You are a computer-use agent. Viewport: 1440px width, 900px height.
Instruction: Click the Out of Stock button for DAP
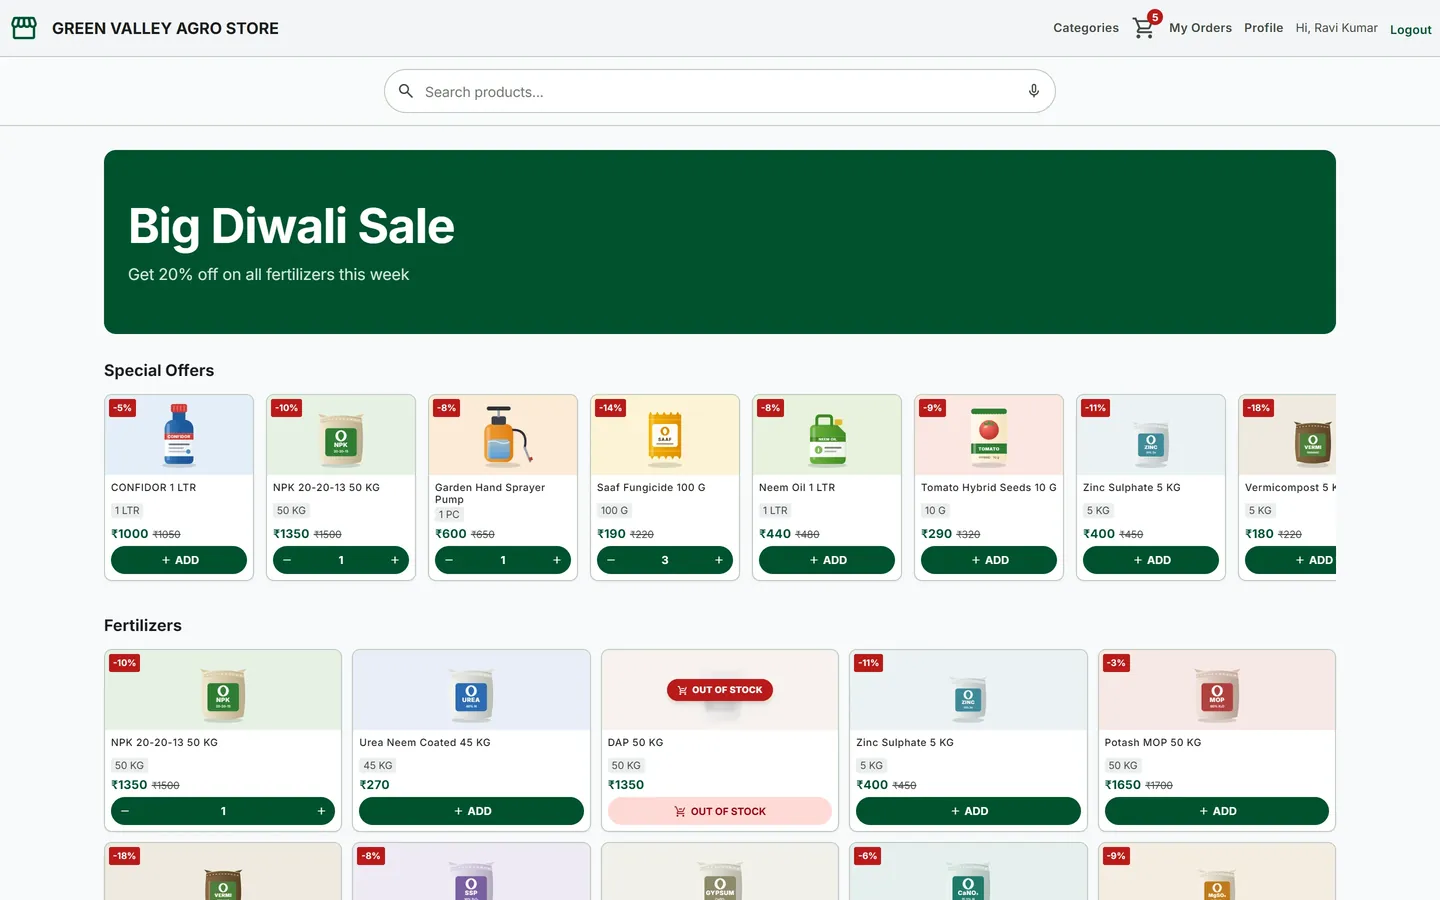[720, 811]
